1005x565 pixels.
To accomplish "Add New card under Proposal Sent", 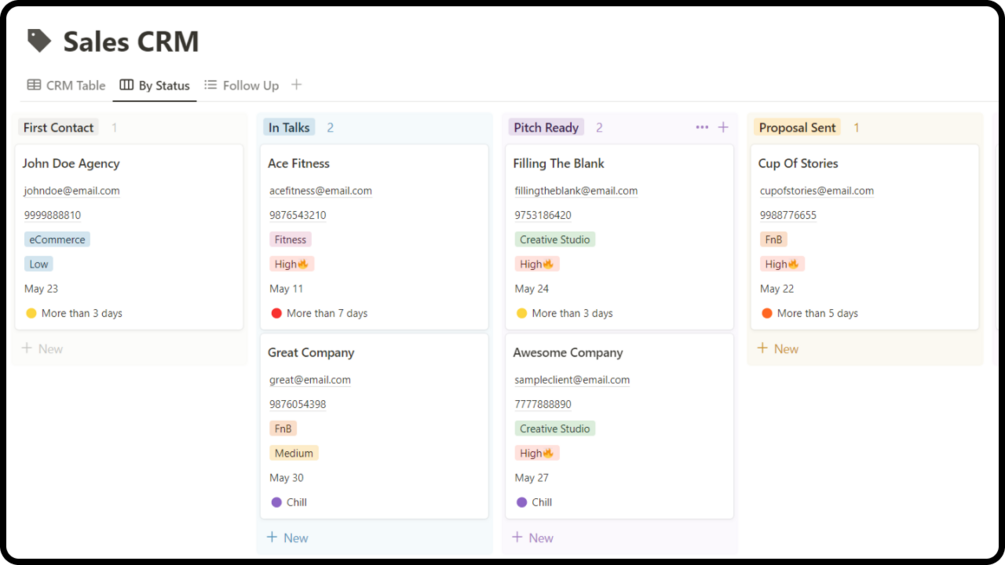I will (x=778, y=349).
